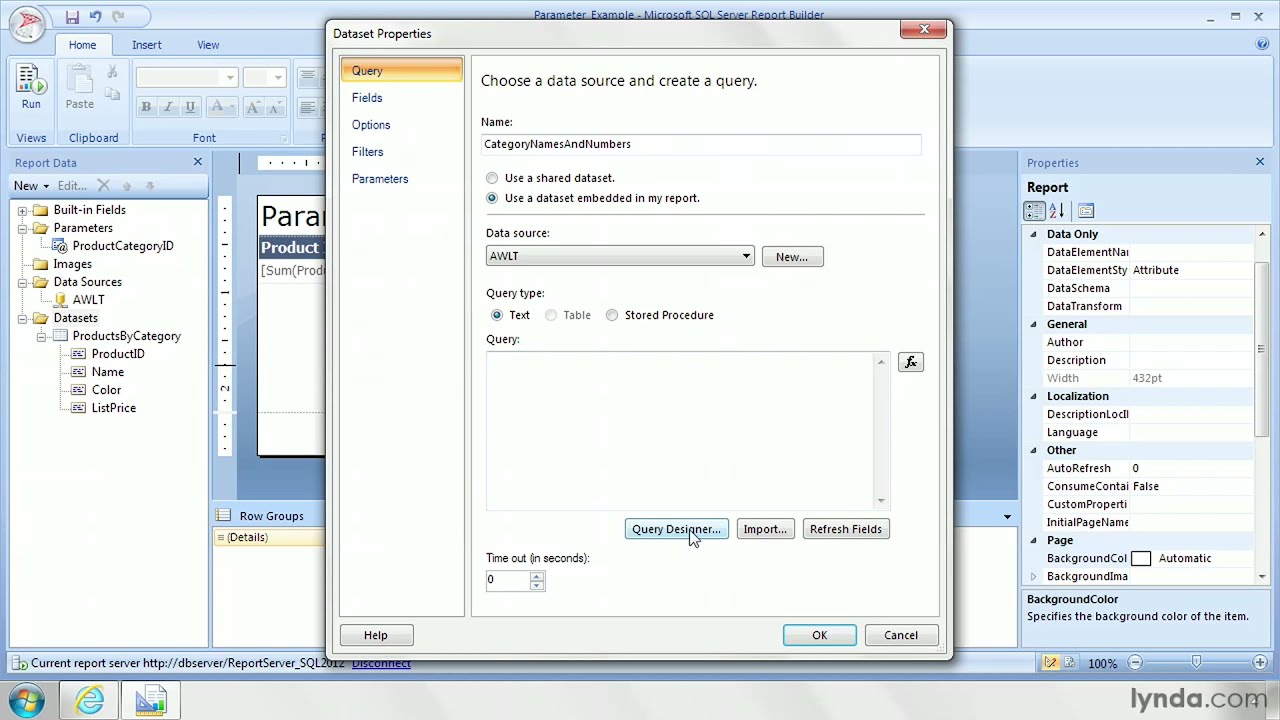Click the New data source button
1280x720 pixels.
pos(792,257)
